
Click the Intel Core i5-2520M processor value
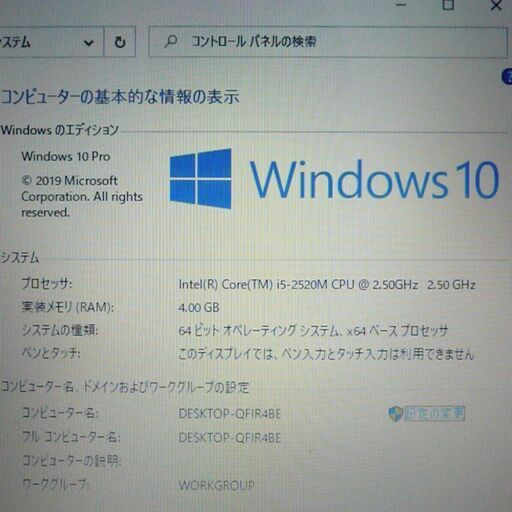327,284
